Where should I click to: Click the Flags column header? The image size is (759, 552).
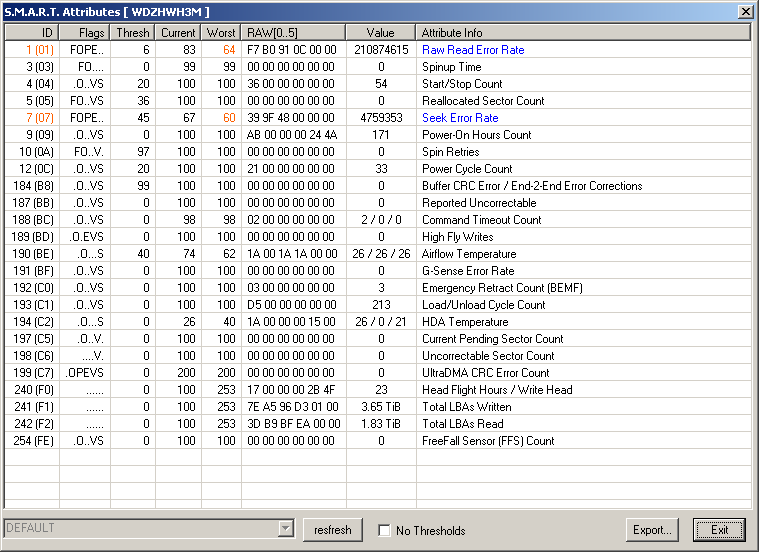point(82,33)
